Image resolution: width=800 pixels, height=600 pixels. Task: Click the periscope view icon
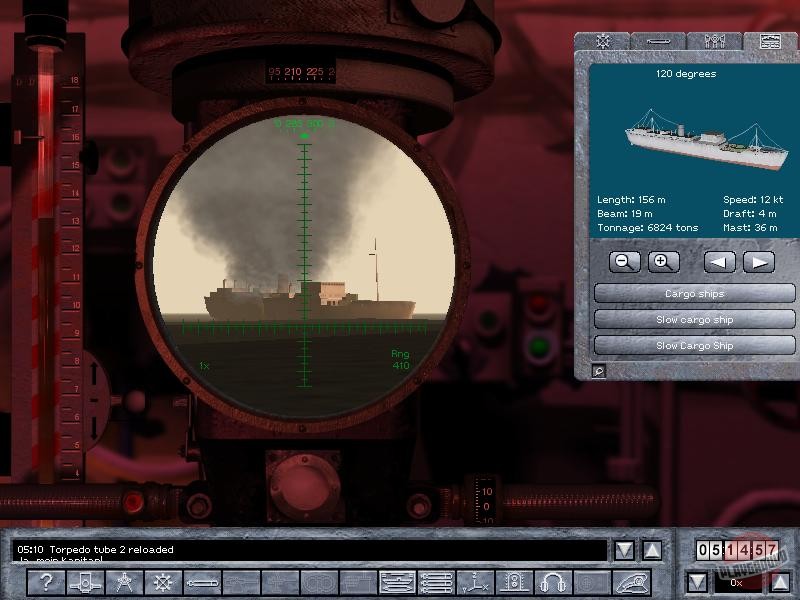point(84,582)
